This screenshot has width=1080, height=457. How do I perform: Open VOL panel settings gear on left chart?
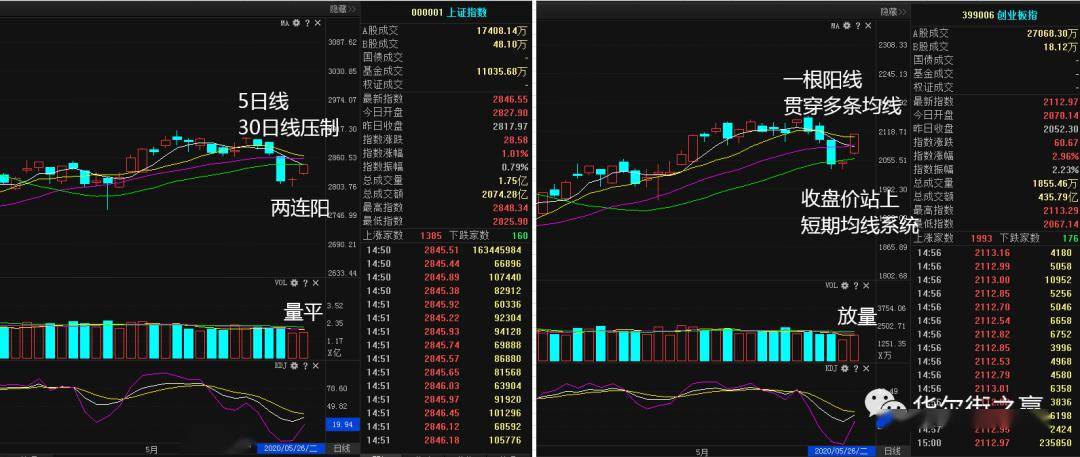(x=295, y=284)
